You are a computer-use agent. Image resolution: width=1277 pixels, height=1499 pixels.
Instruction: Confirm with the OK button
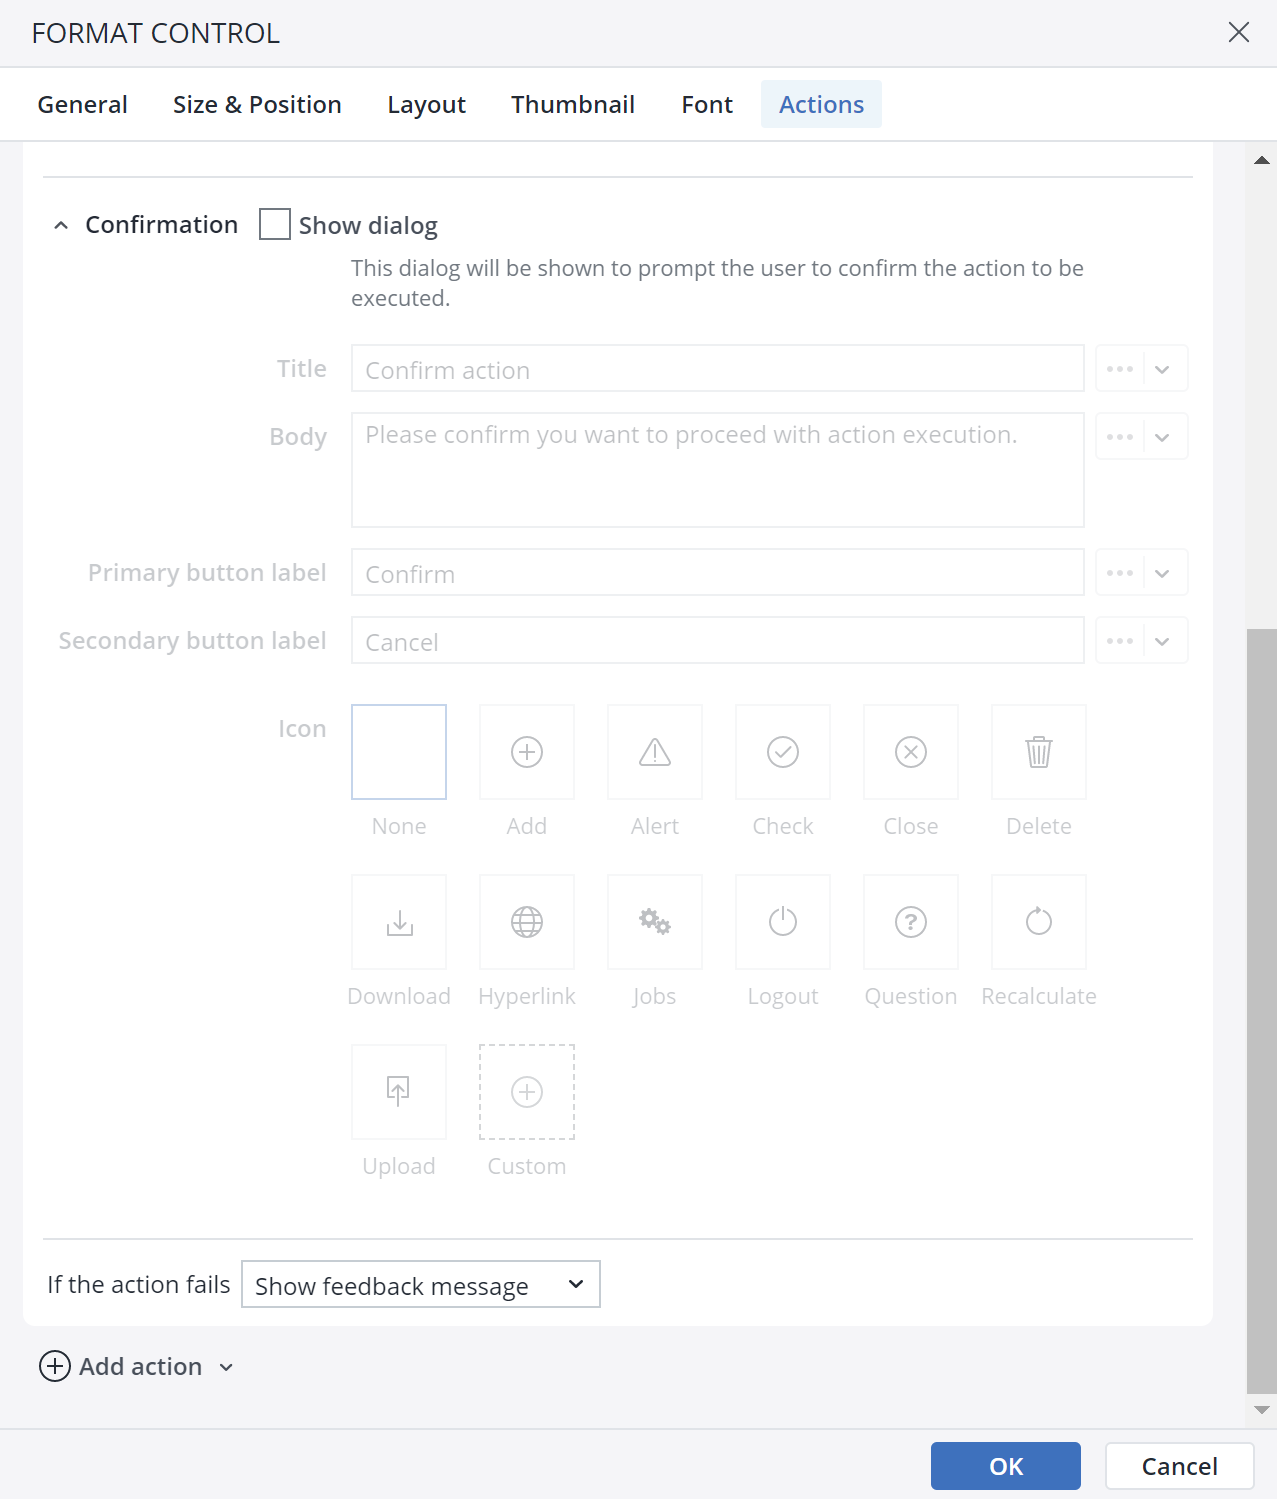[x=1006, y=1466]
